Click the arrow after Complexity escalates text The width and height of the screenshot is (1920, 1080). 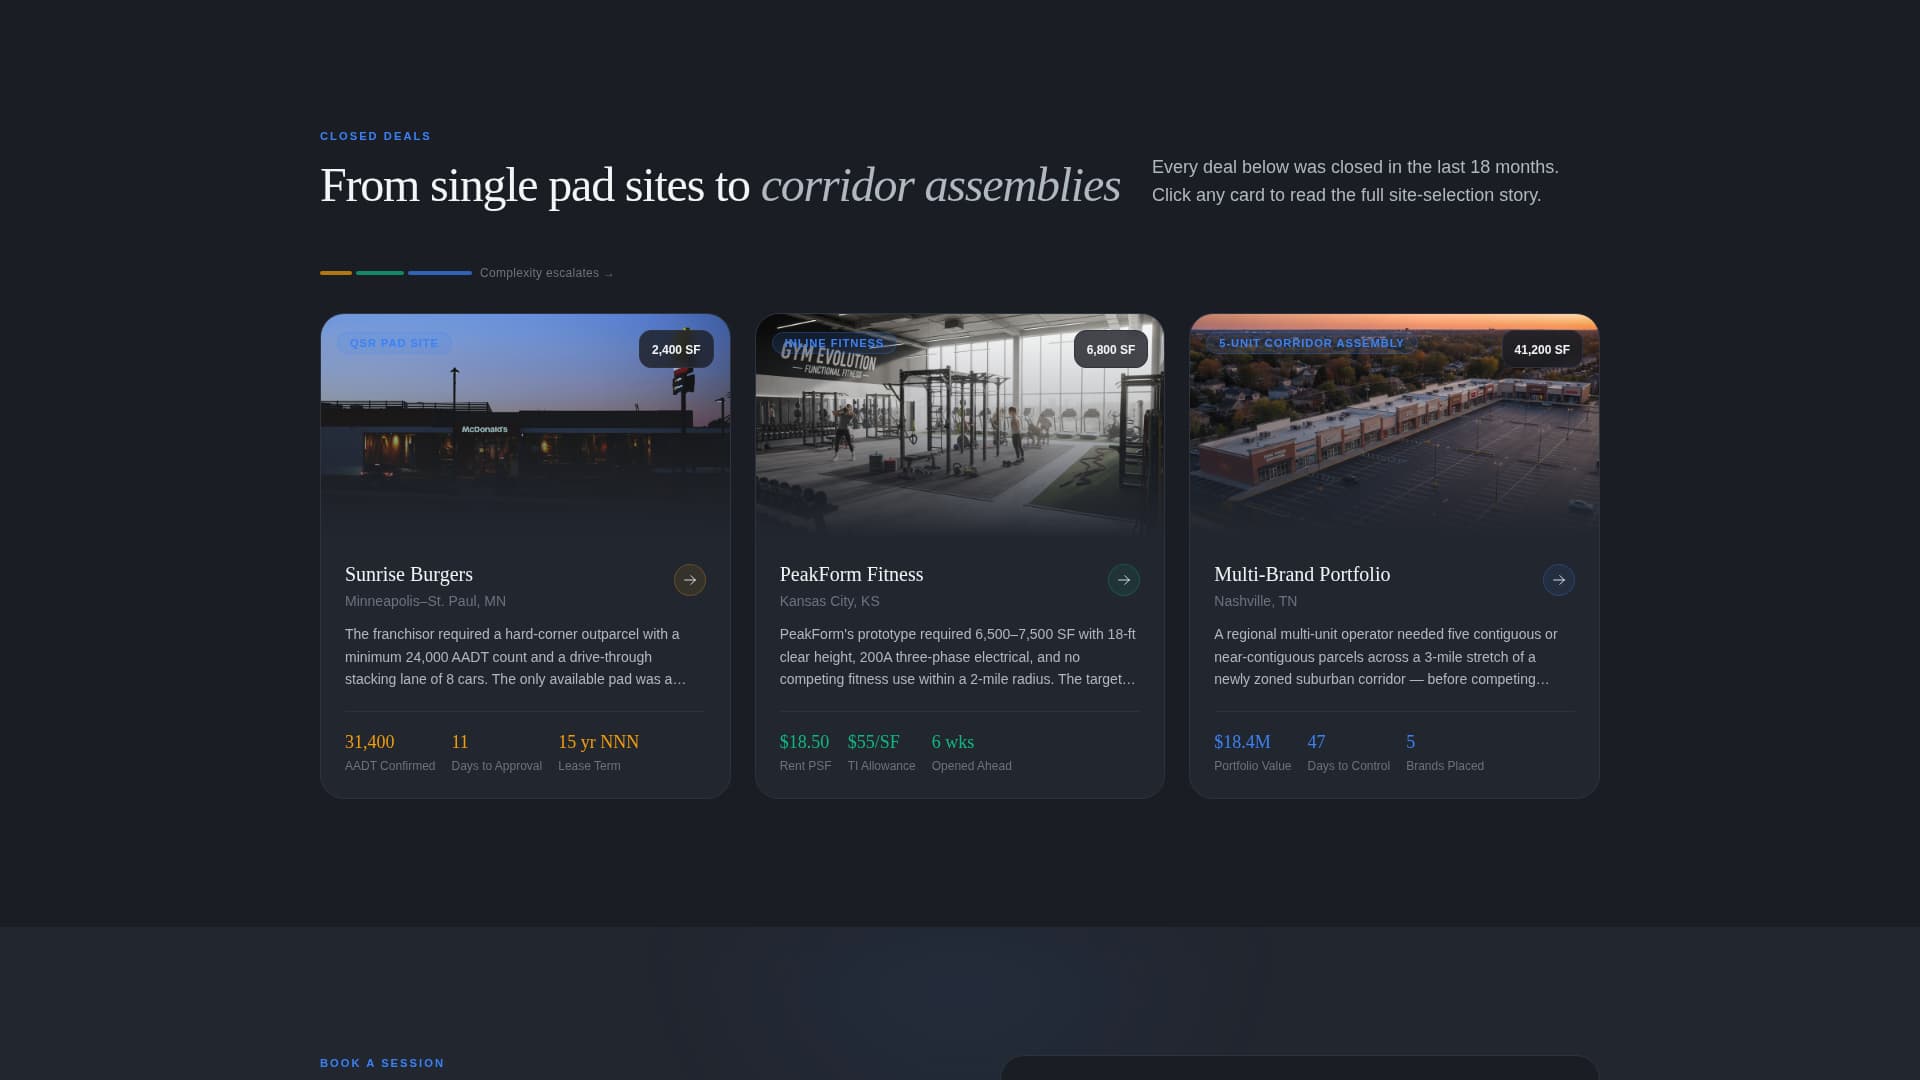[x=608, y=272]
